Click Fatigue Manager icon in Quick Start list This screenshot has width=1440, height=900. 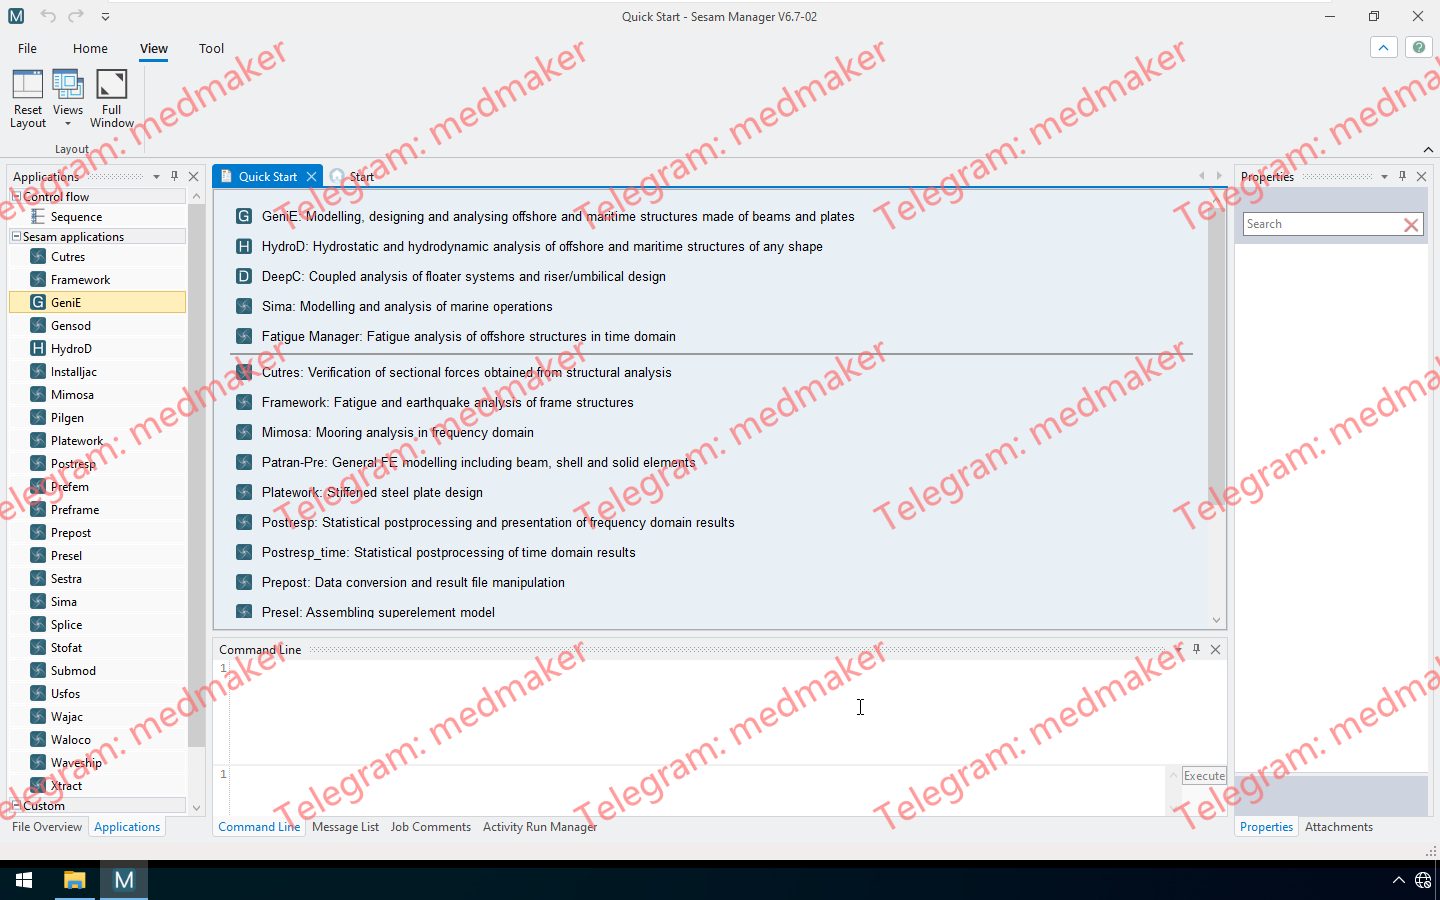(x=243, y=336)
